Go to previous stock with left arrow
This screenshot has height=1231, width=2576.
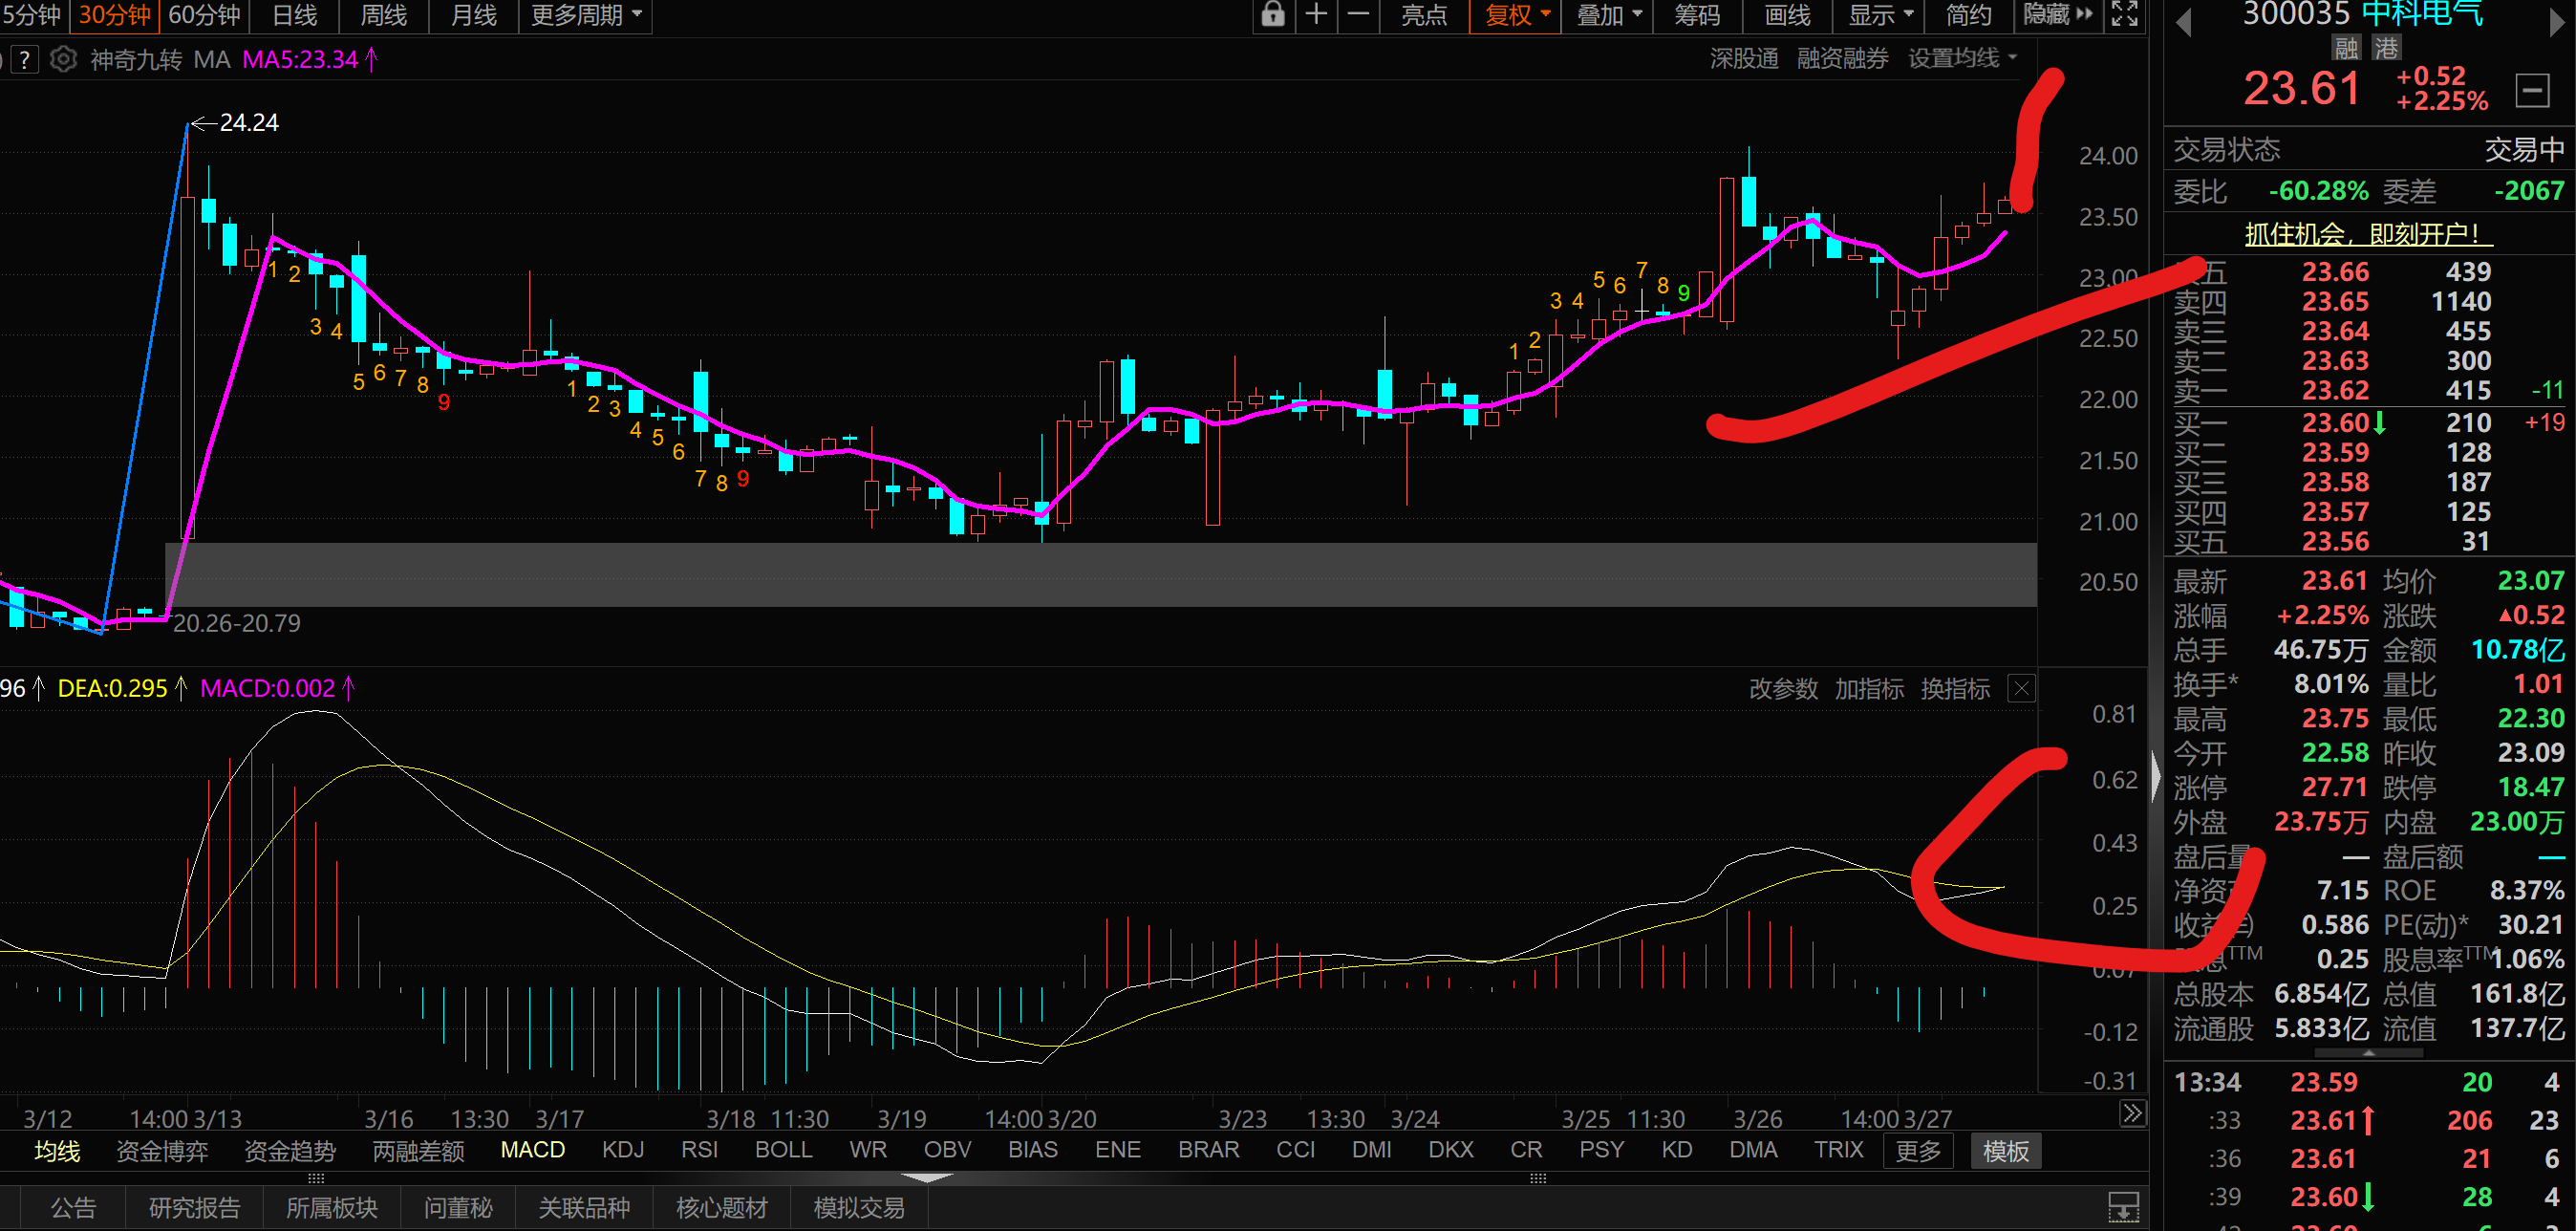(2183, 22)
